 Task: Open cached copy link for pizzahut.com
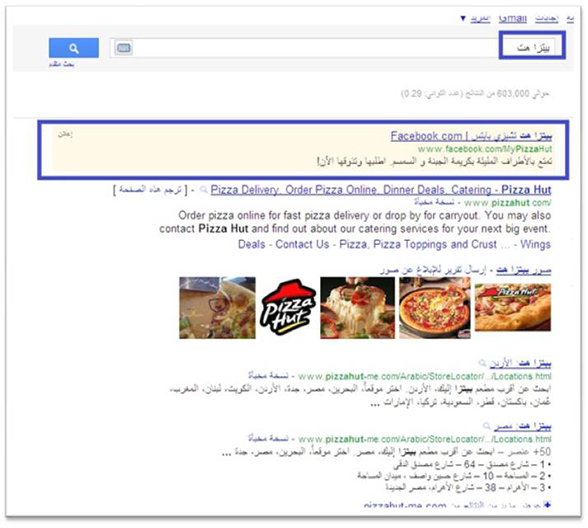pos(434,202)
